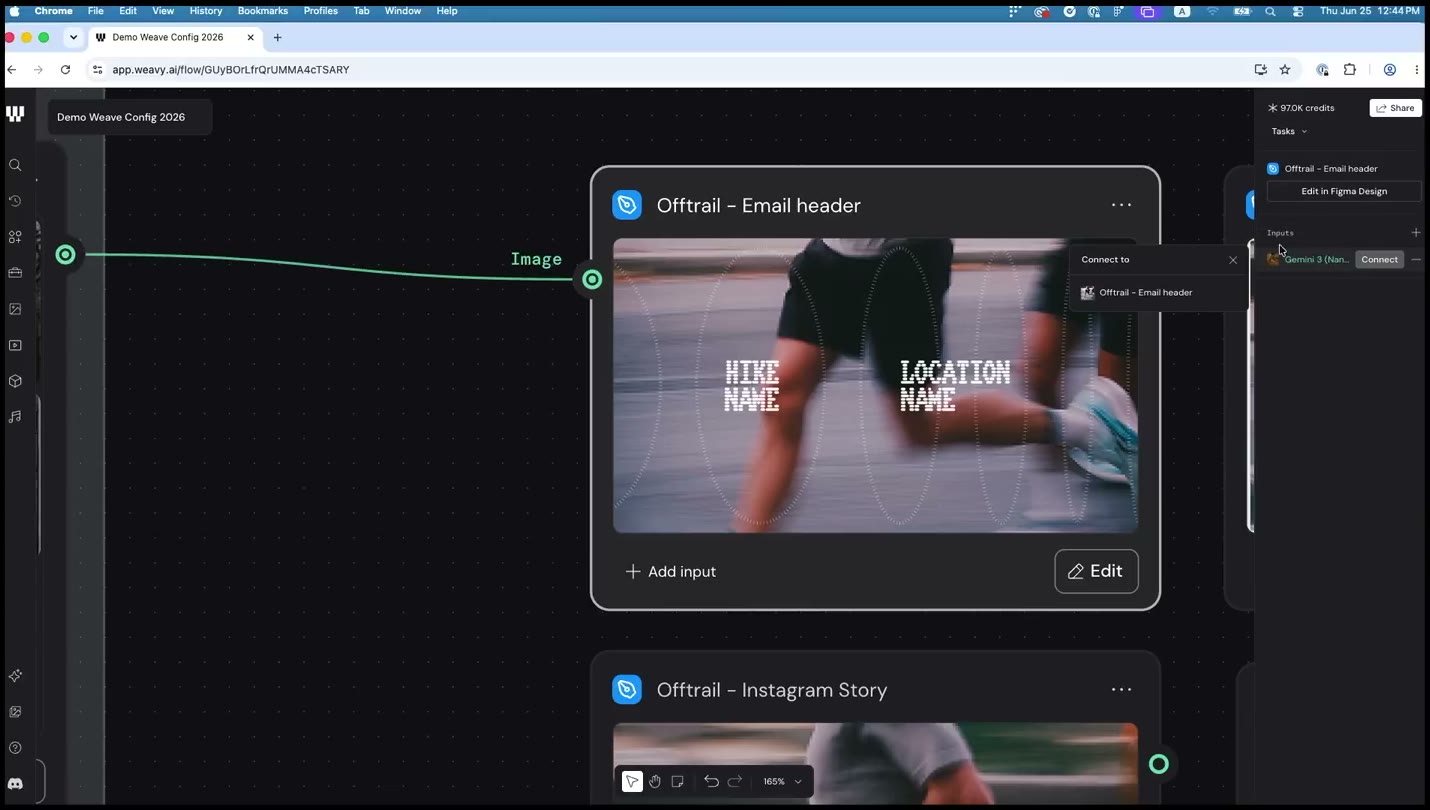1430x810 pixels.
Task: Reload the page
Action: coord(65,69)
